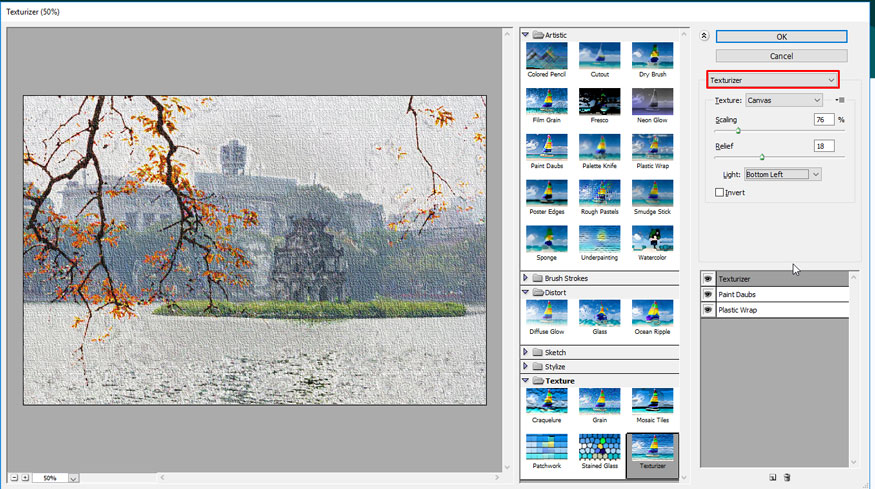Image resolution: width=875 pixels, height=489 pixels.
Task: Open the Texturizer filter selection dropdown
Action: (772, 80)
